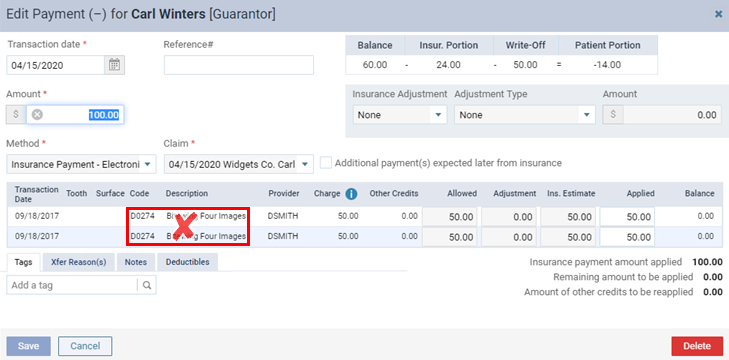Select the Deductibles tab
The width and height of the screenshot is (729, 360).
point(188,262)
